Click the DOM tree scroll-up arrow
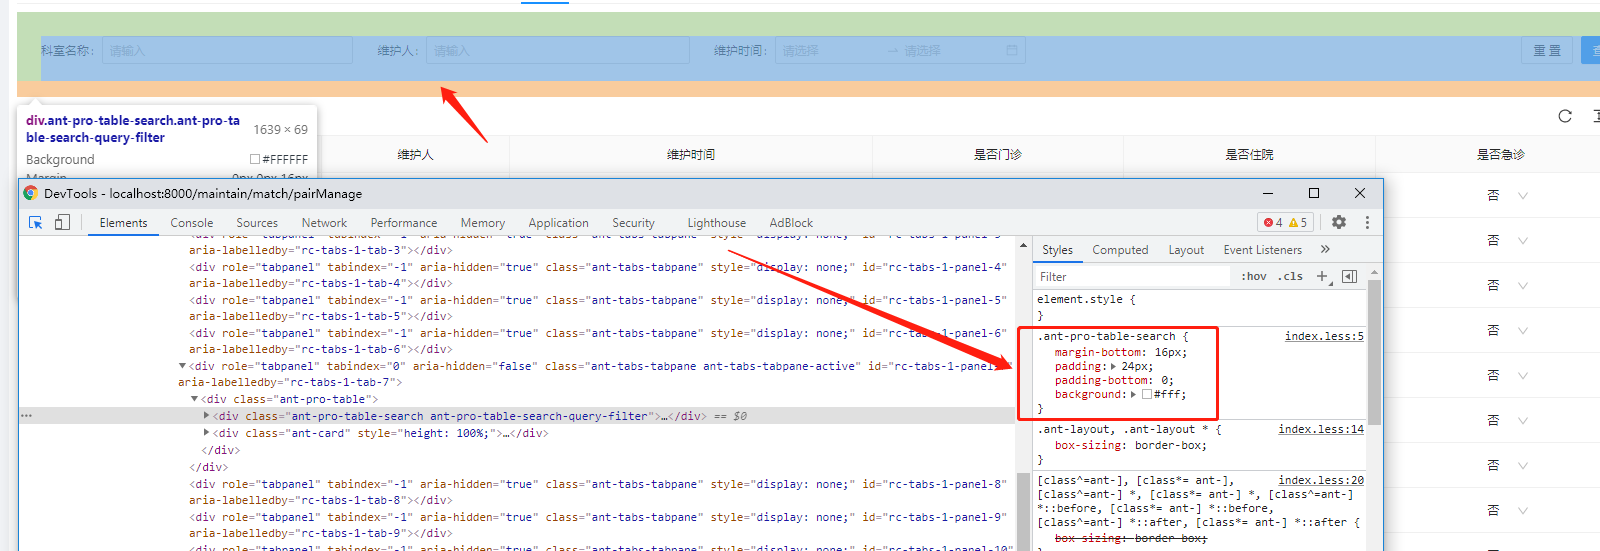1600x551 pixels. point(1023,246)
